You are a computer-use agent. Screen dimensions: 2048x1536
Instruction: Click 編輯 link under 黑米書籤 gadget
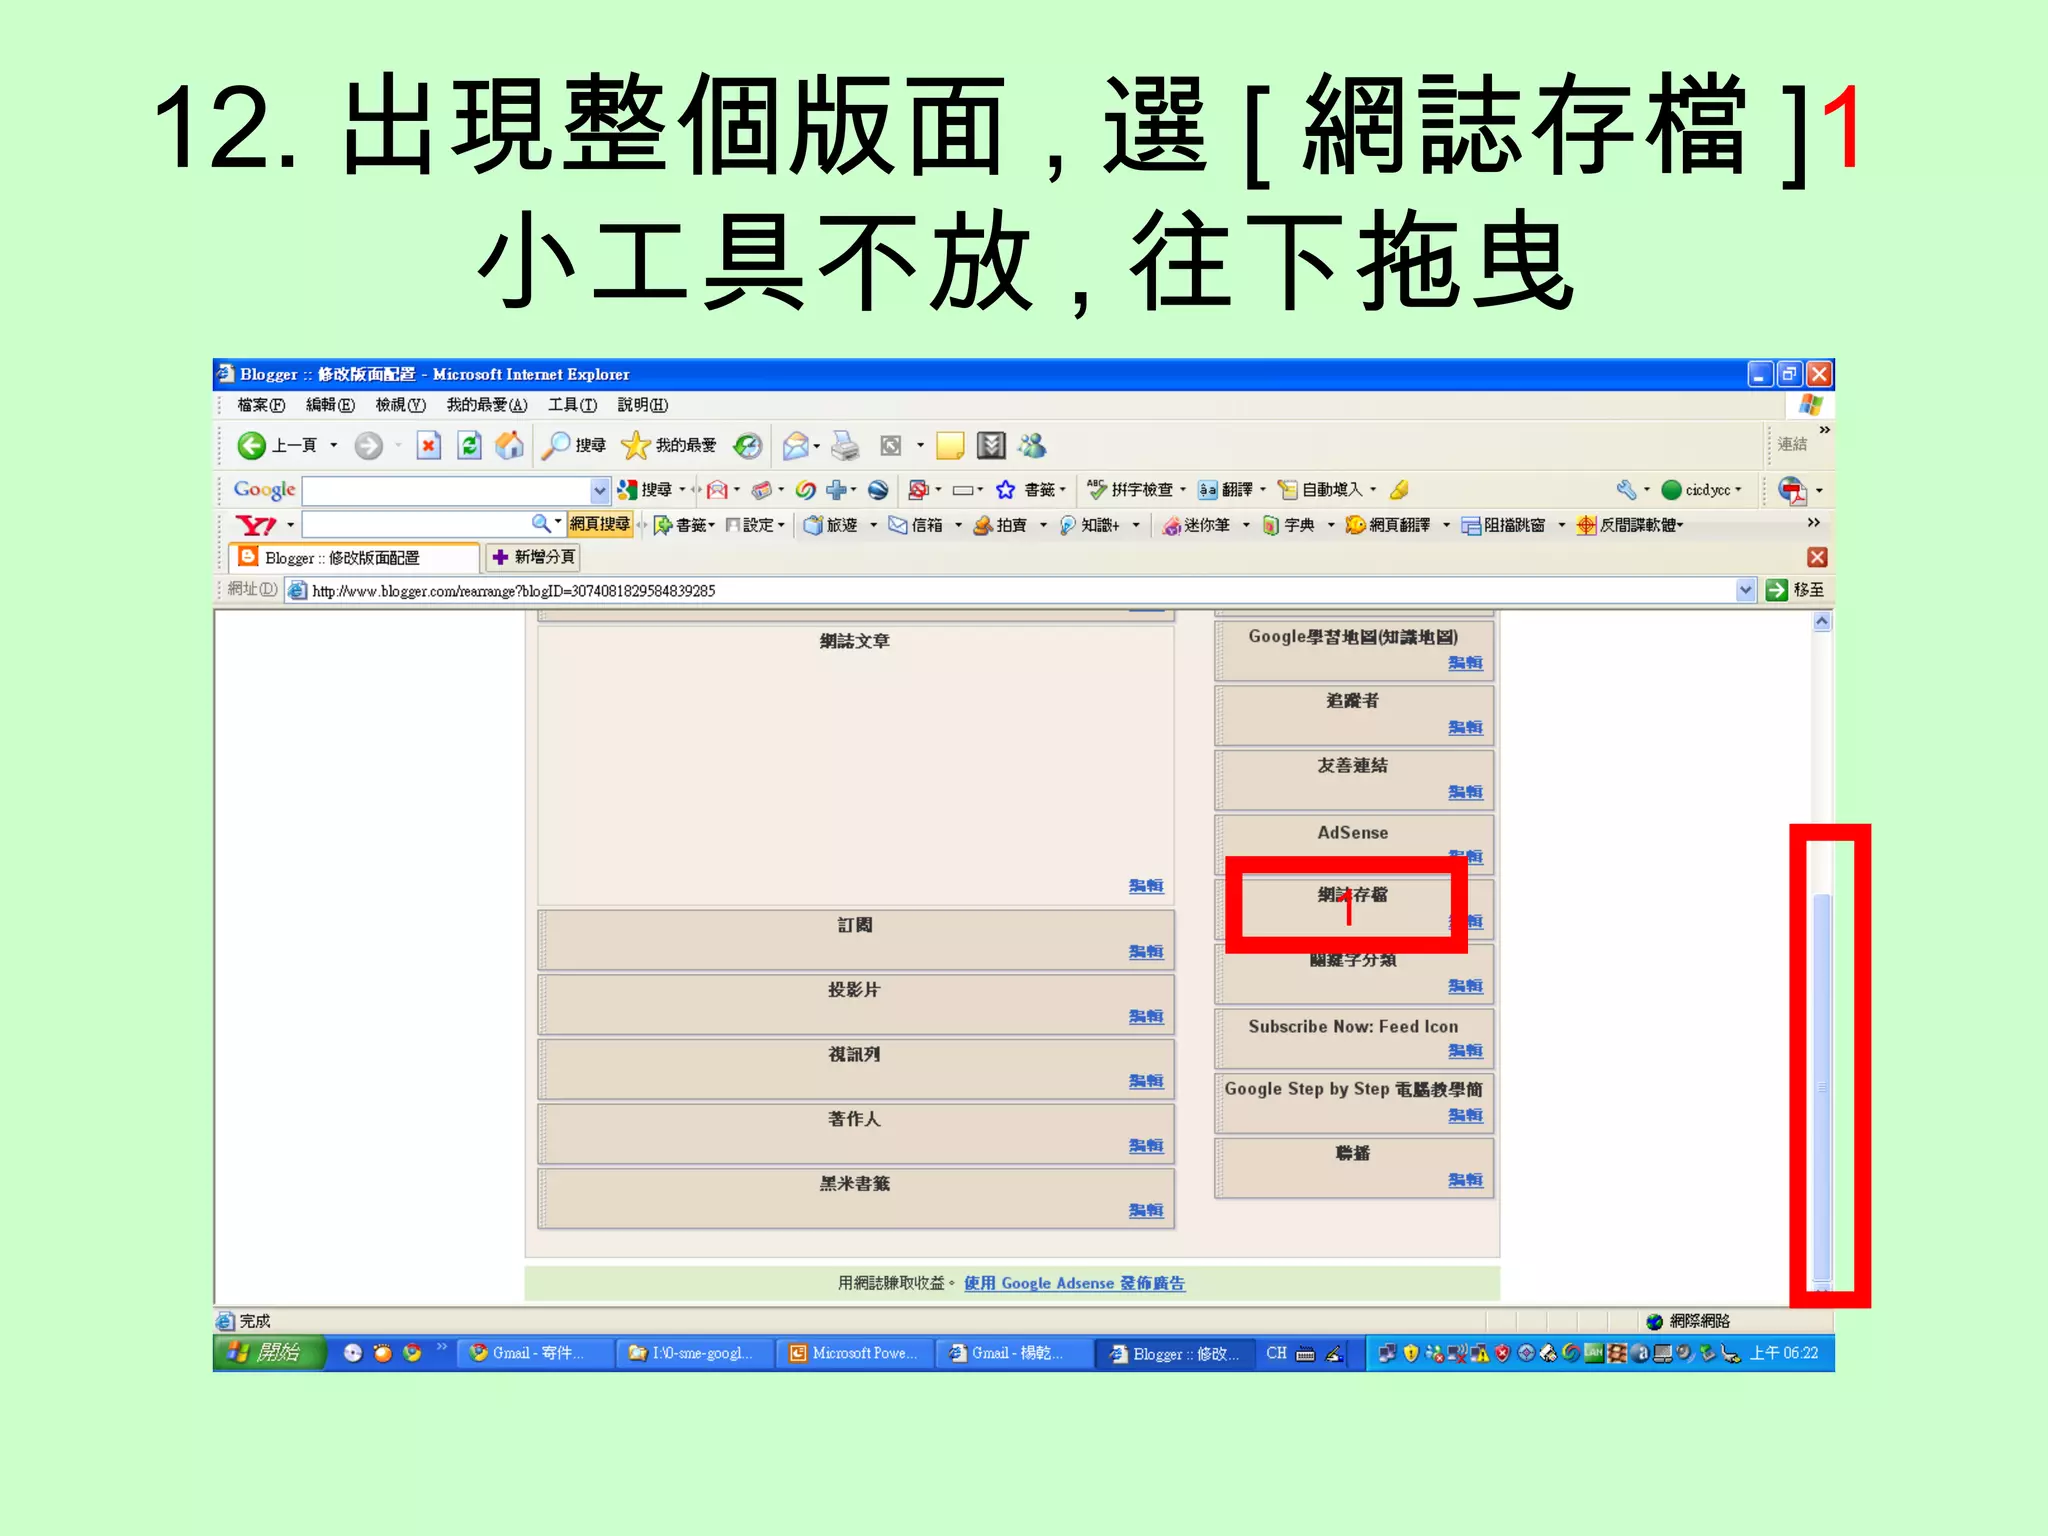click(1146, 1210)
